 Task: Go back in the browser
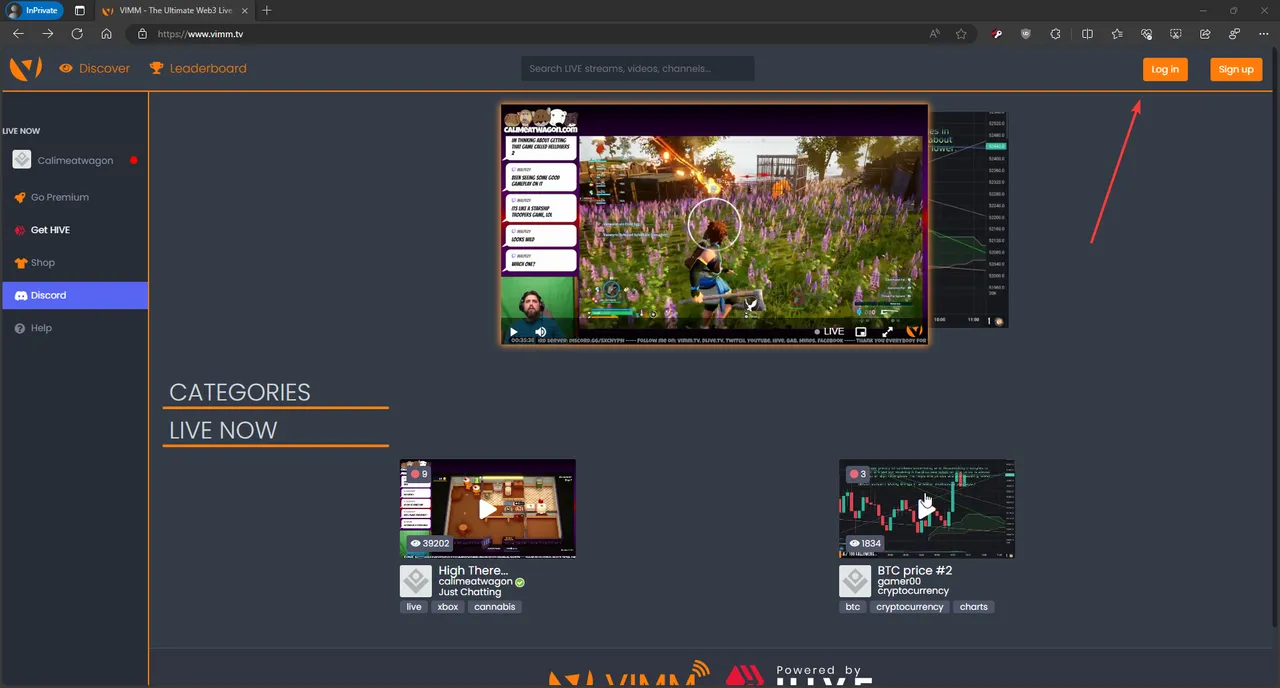point(18,33)
